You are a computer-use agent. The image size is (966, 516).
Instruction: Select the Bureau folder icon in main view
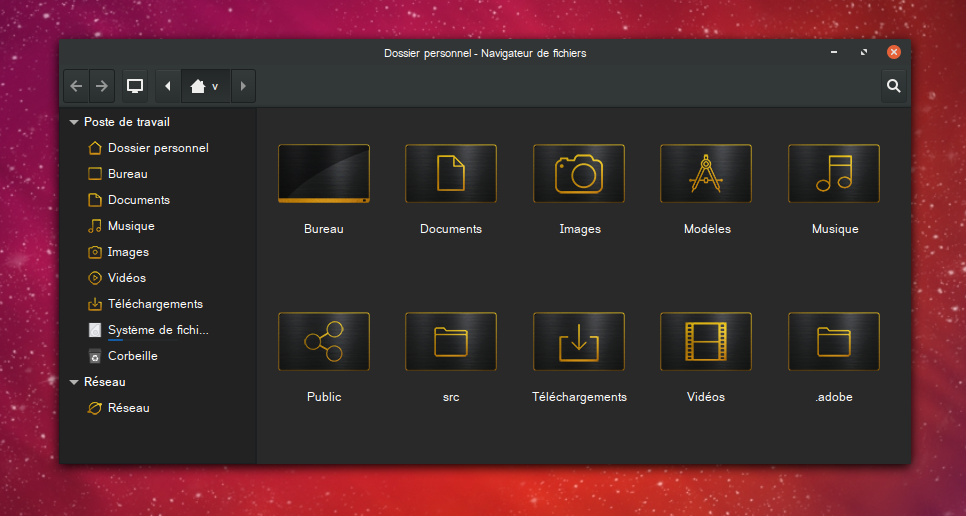[x=324, y=174]
